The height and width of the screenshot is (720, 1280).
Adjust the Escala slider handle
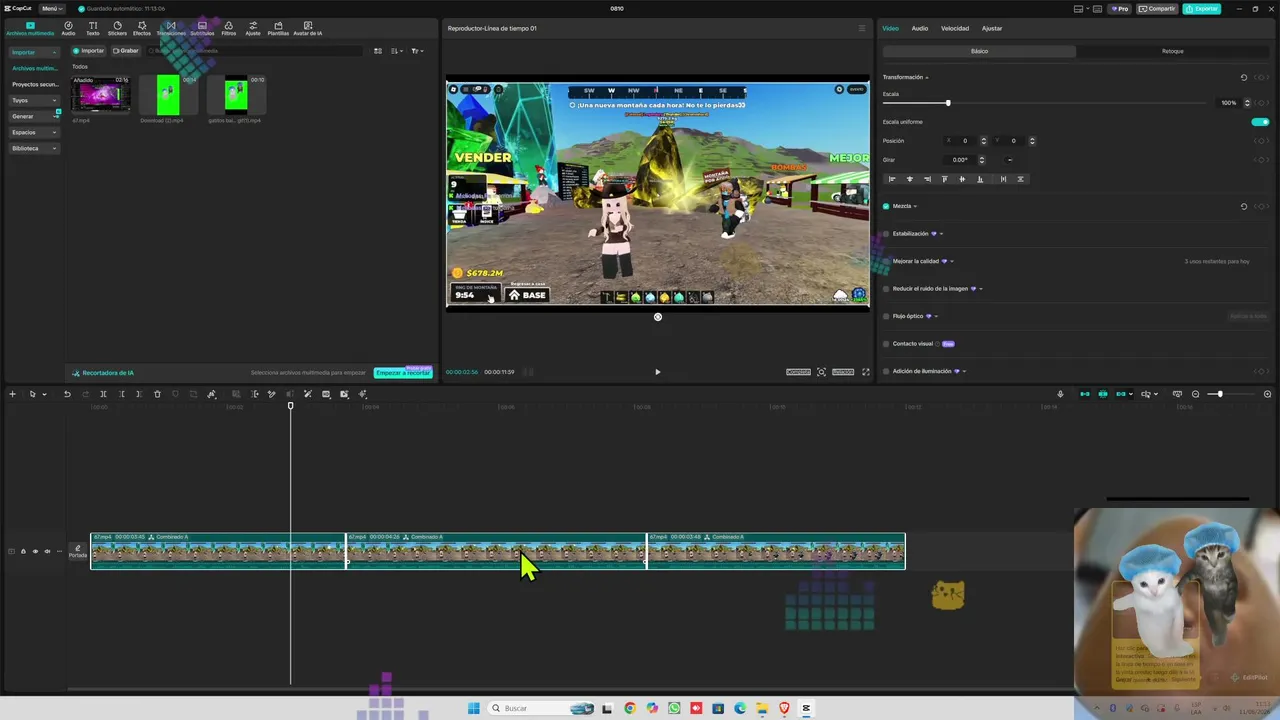[x=948, y=103]
